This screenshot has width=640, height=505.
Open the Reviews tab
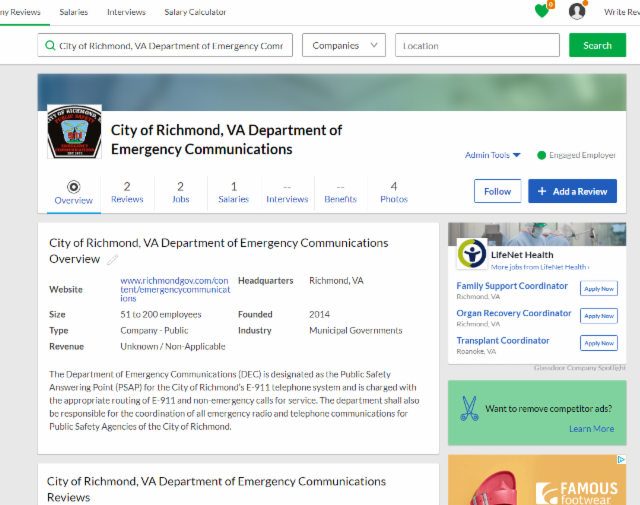click(127, 192)
